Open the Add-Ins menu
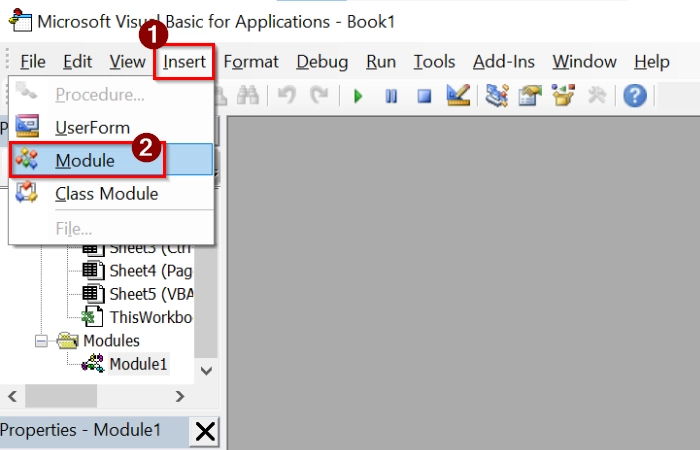The image size is (700, 450). click(x=504, y=62)
